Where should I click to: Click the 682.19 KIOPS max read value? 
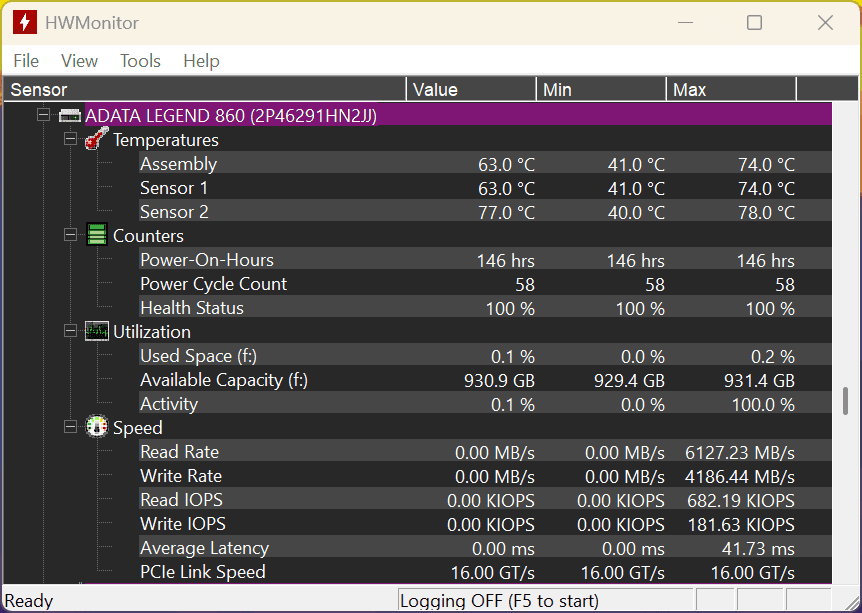(x=741, y=500)
